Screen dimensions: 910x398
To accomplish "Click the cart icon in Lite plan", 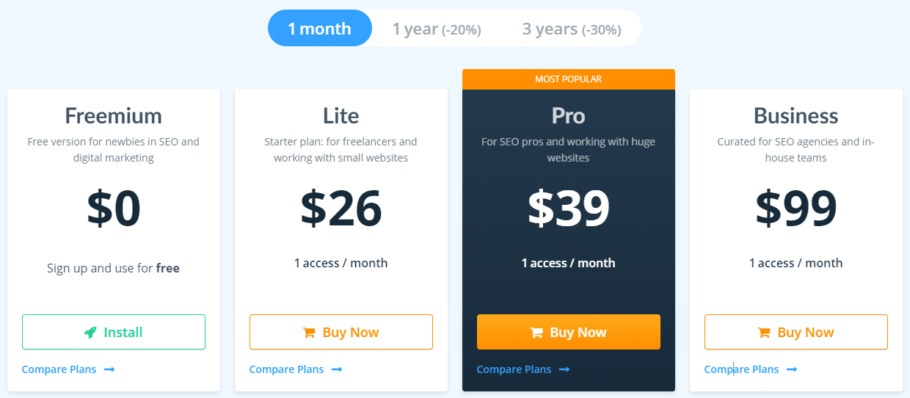I will click(309, 332).
